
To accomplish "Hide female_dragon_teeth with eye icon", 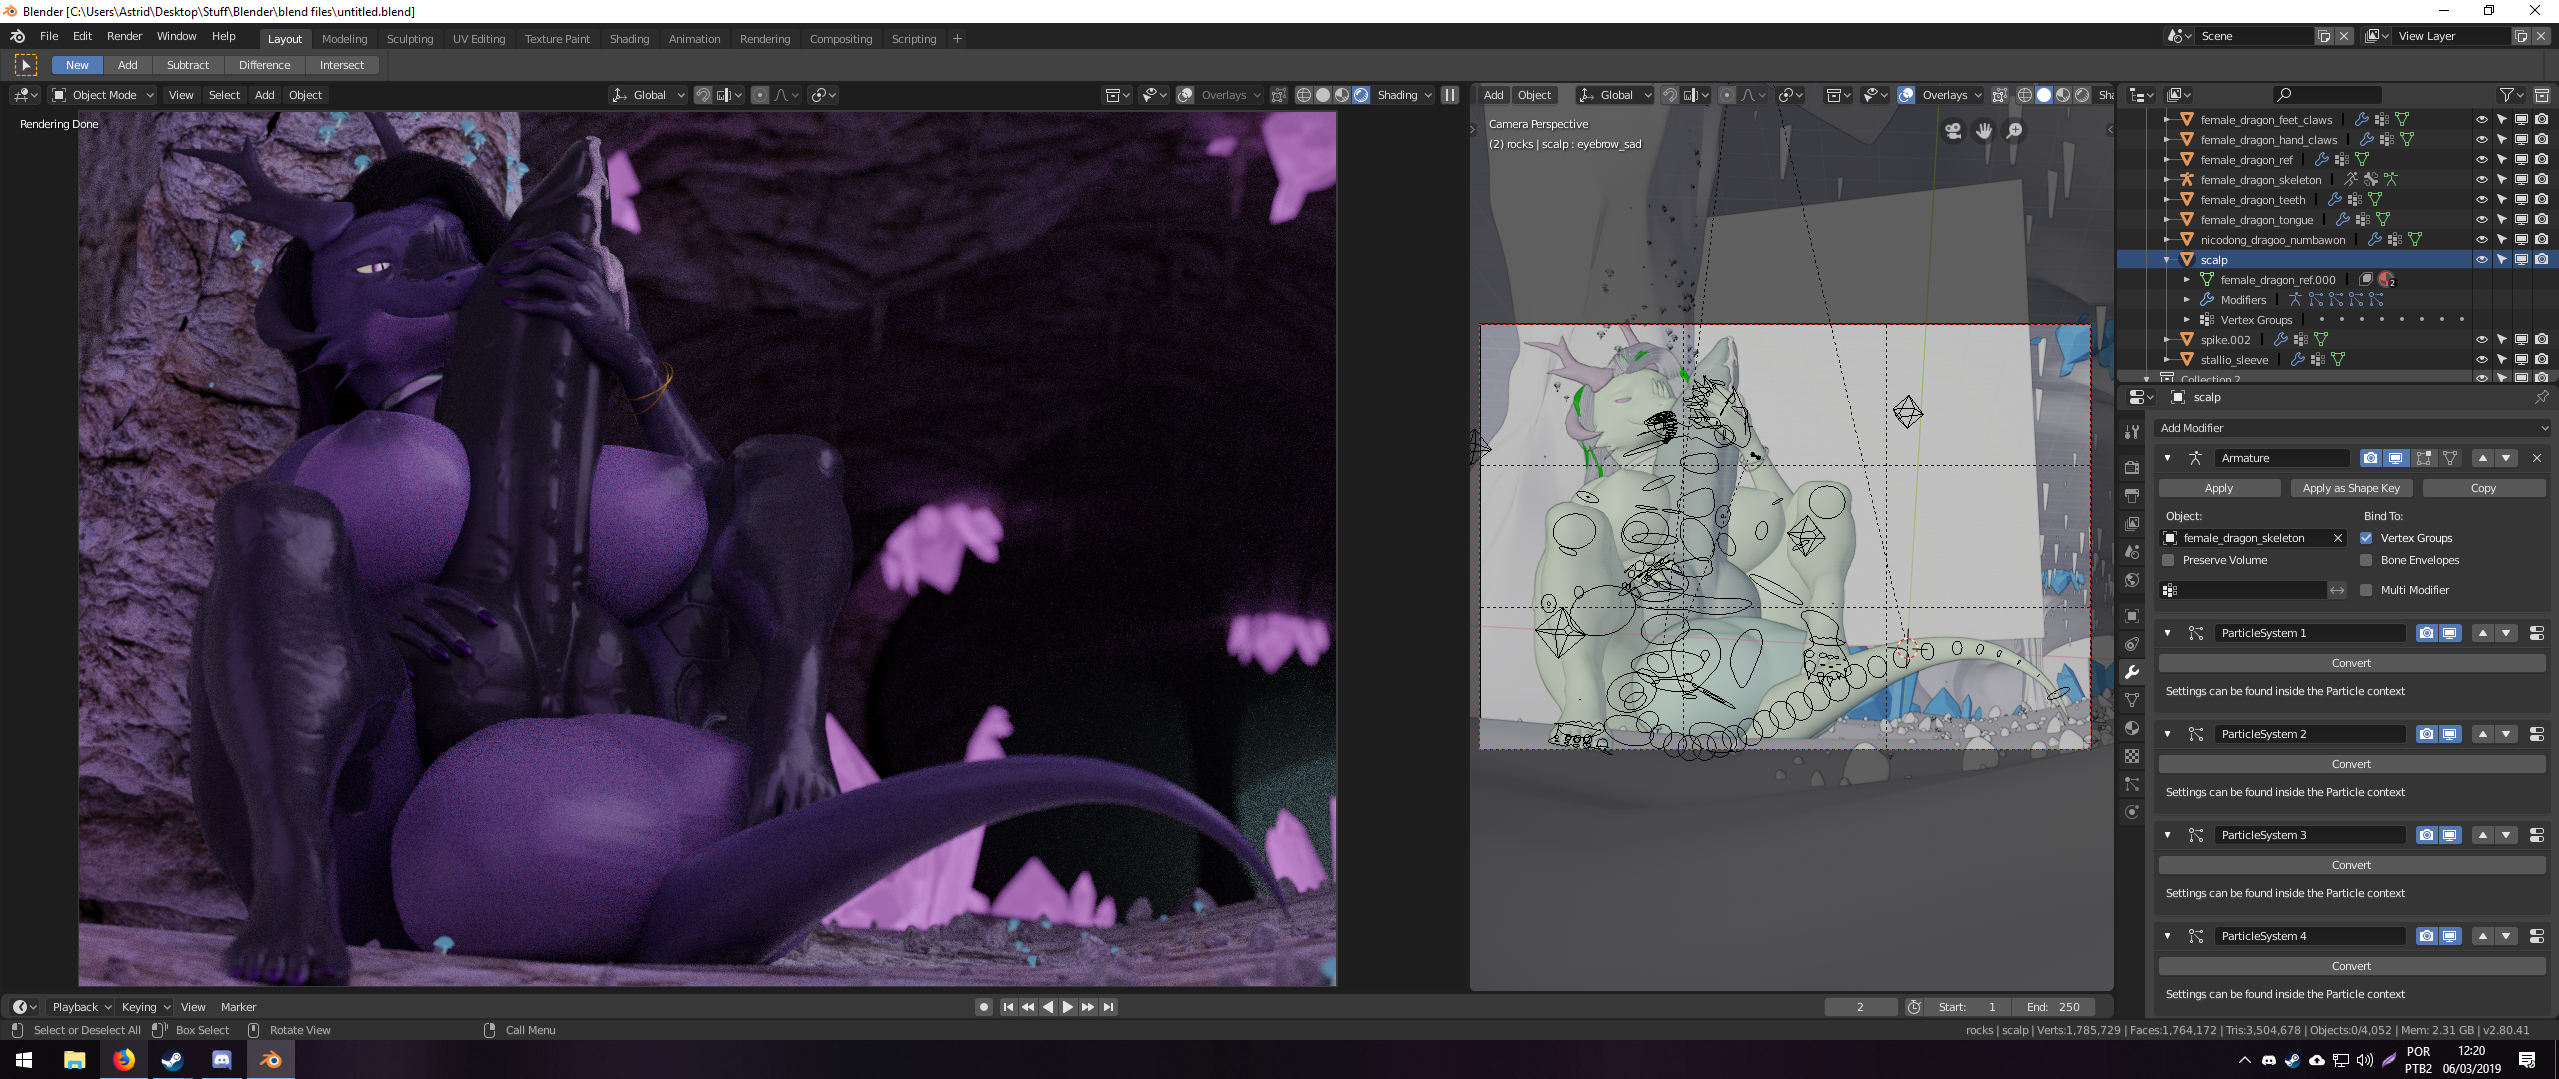I will pyautogui.click(x=2481, y=200).
